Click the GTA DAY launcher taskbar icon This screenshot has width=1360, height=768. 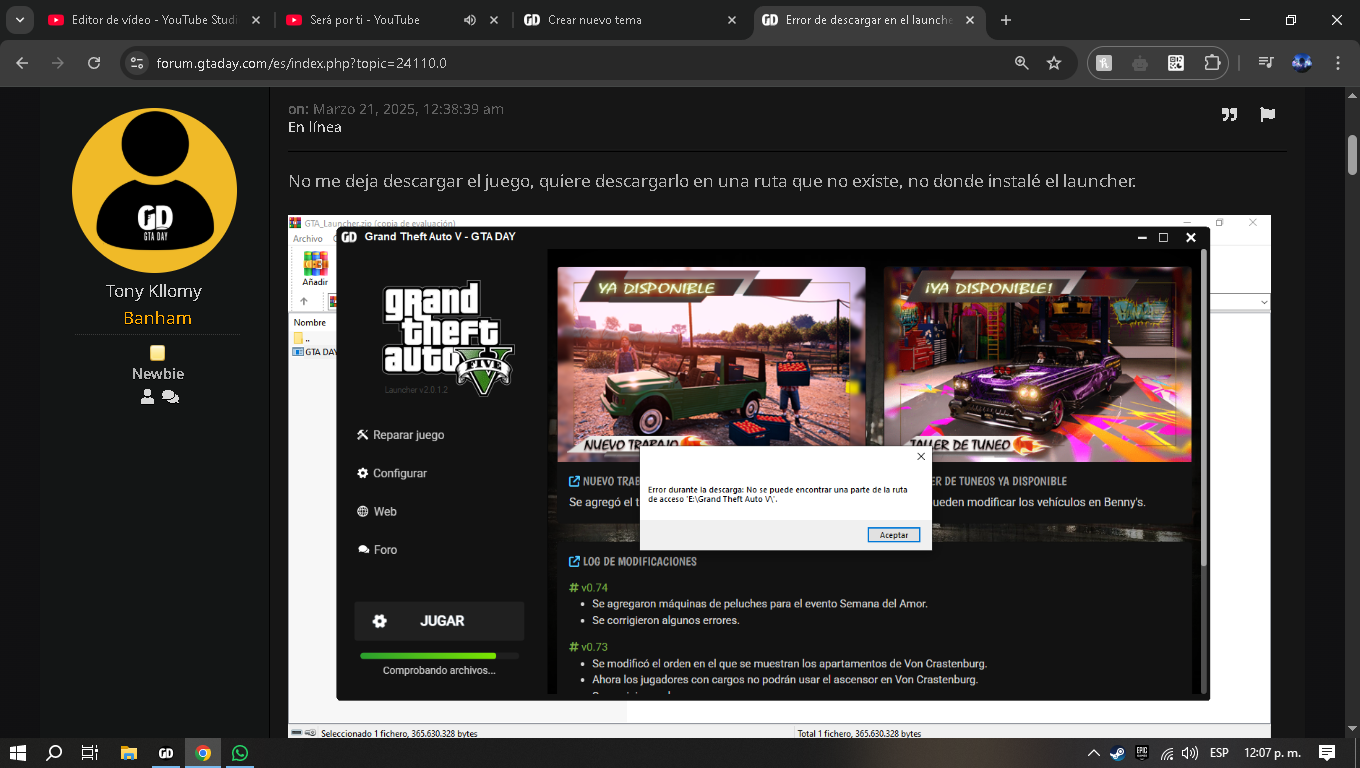click(166, 753)
